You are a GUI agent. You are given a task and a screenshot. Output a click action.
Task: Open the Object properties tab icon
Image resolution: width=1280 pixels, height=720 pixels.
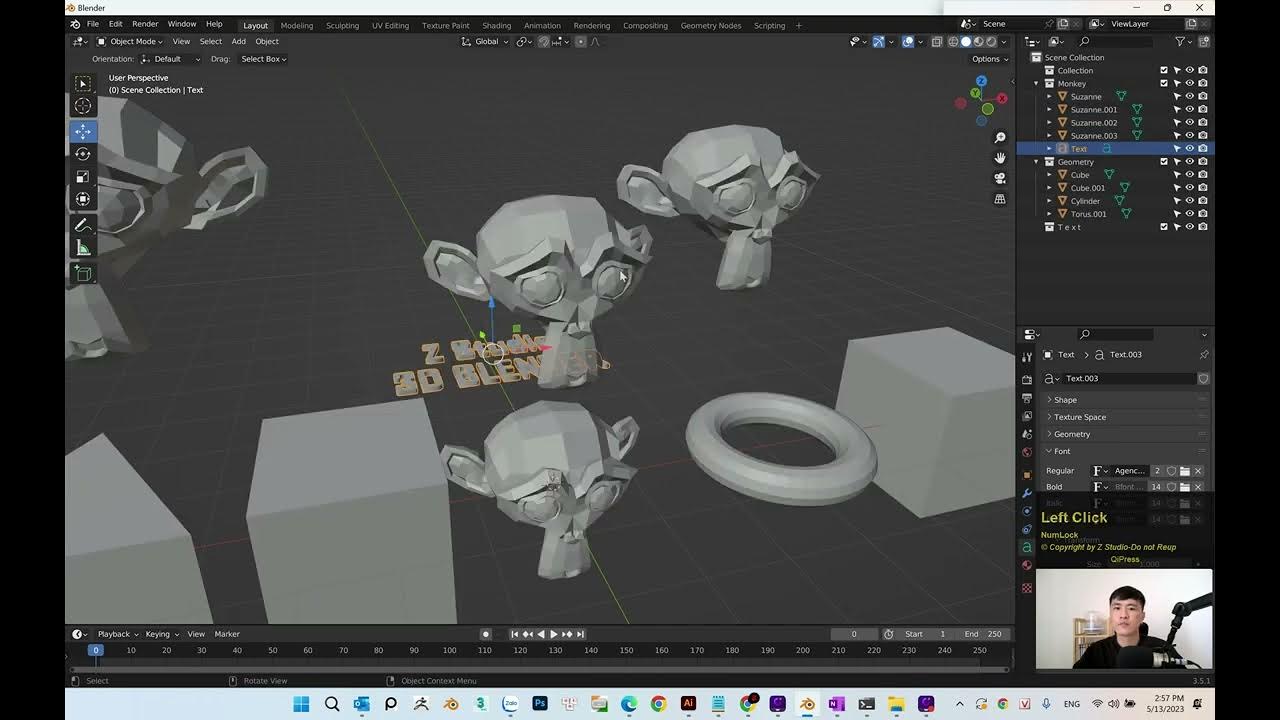click(x=1027, y=475)
